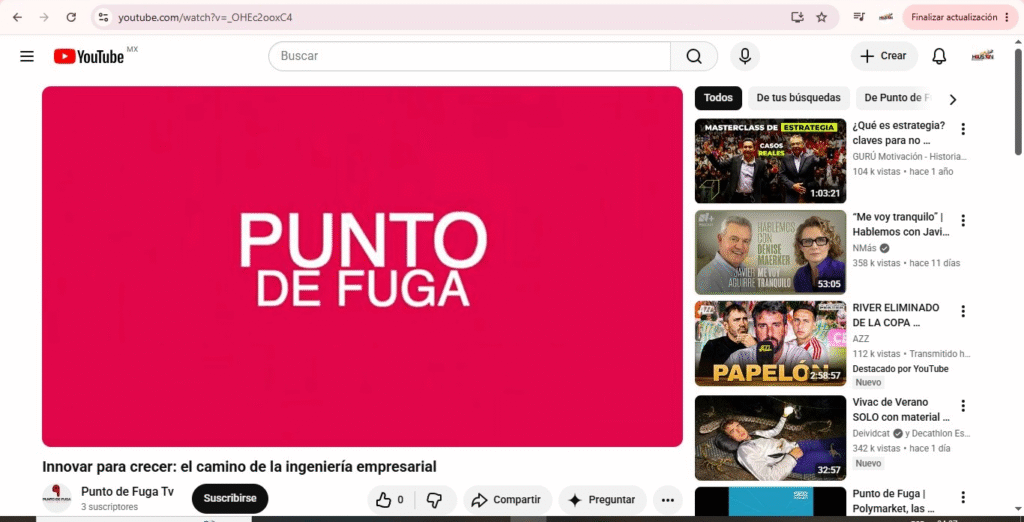Open 'RIVER ELIMINADO DE LA COPA' title
Image resolution: width=1024 pixels, height=522 pixels.
click(896, 315)
